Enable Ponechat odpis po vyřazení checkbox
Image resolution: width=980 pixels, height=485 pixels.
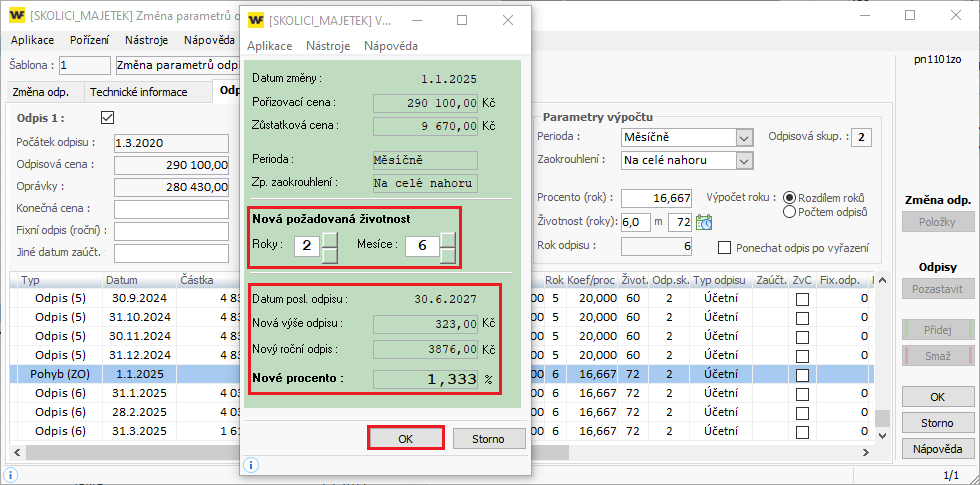click(x=725, y=247)
